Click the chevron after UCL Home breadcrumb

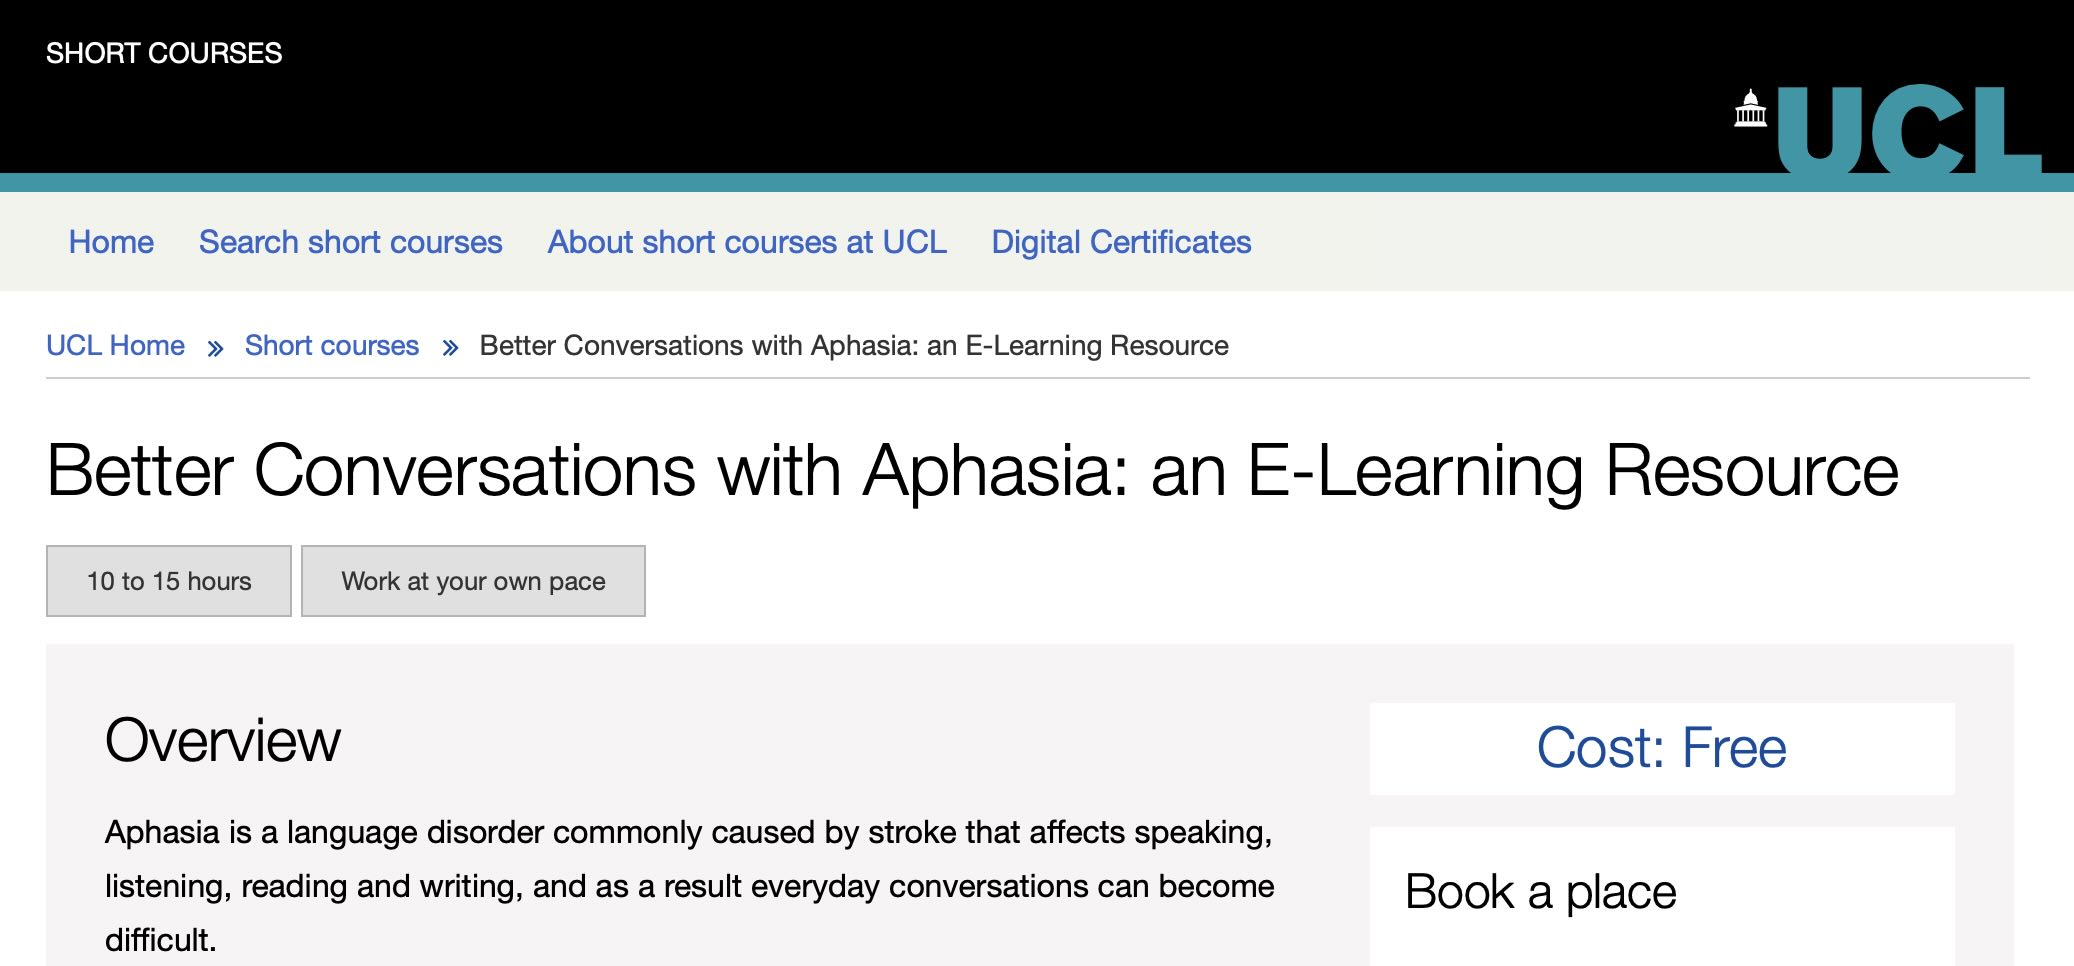215,348
